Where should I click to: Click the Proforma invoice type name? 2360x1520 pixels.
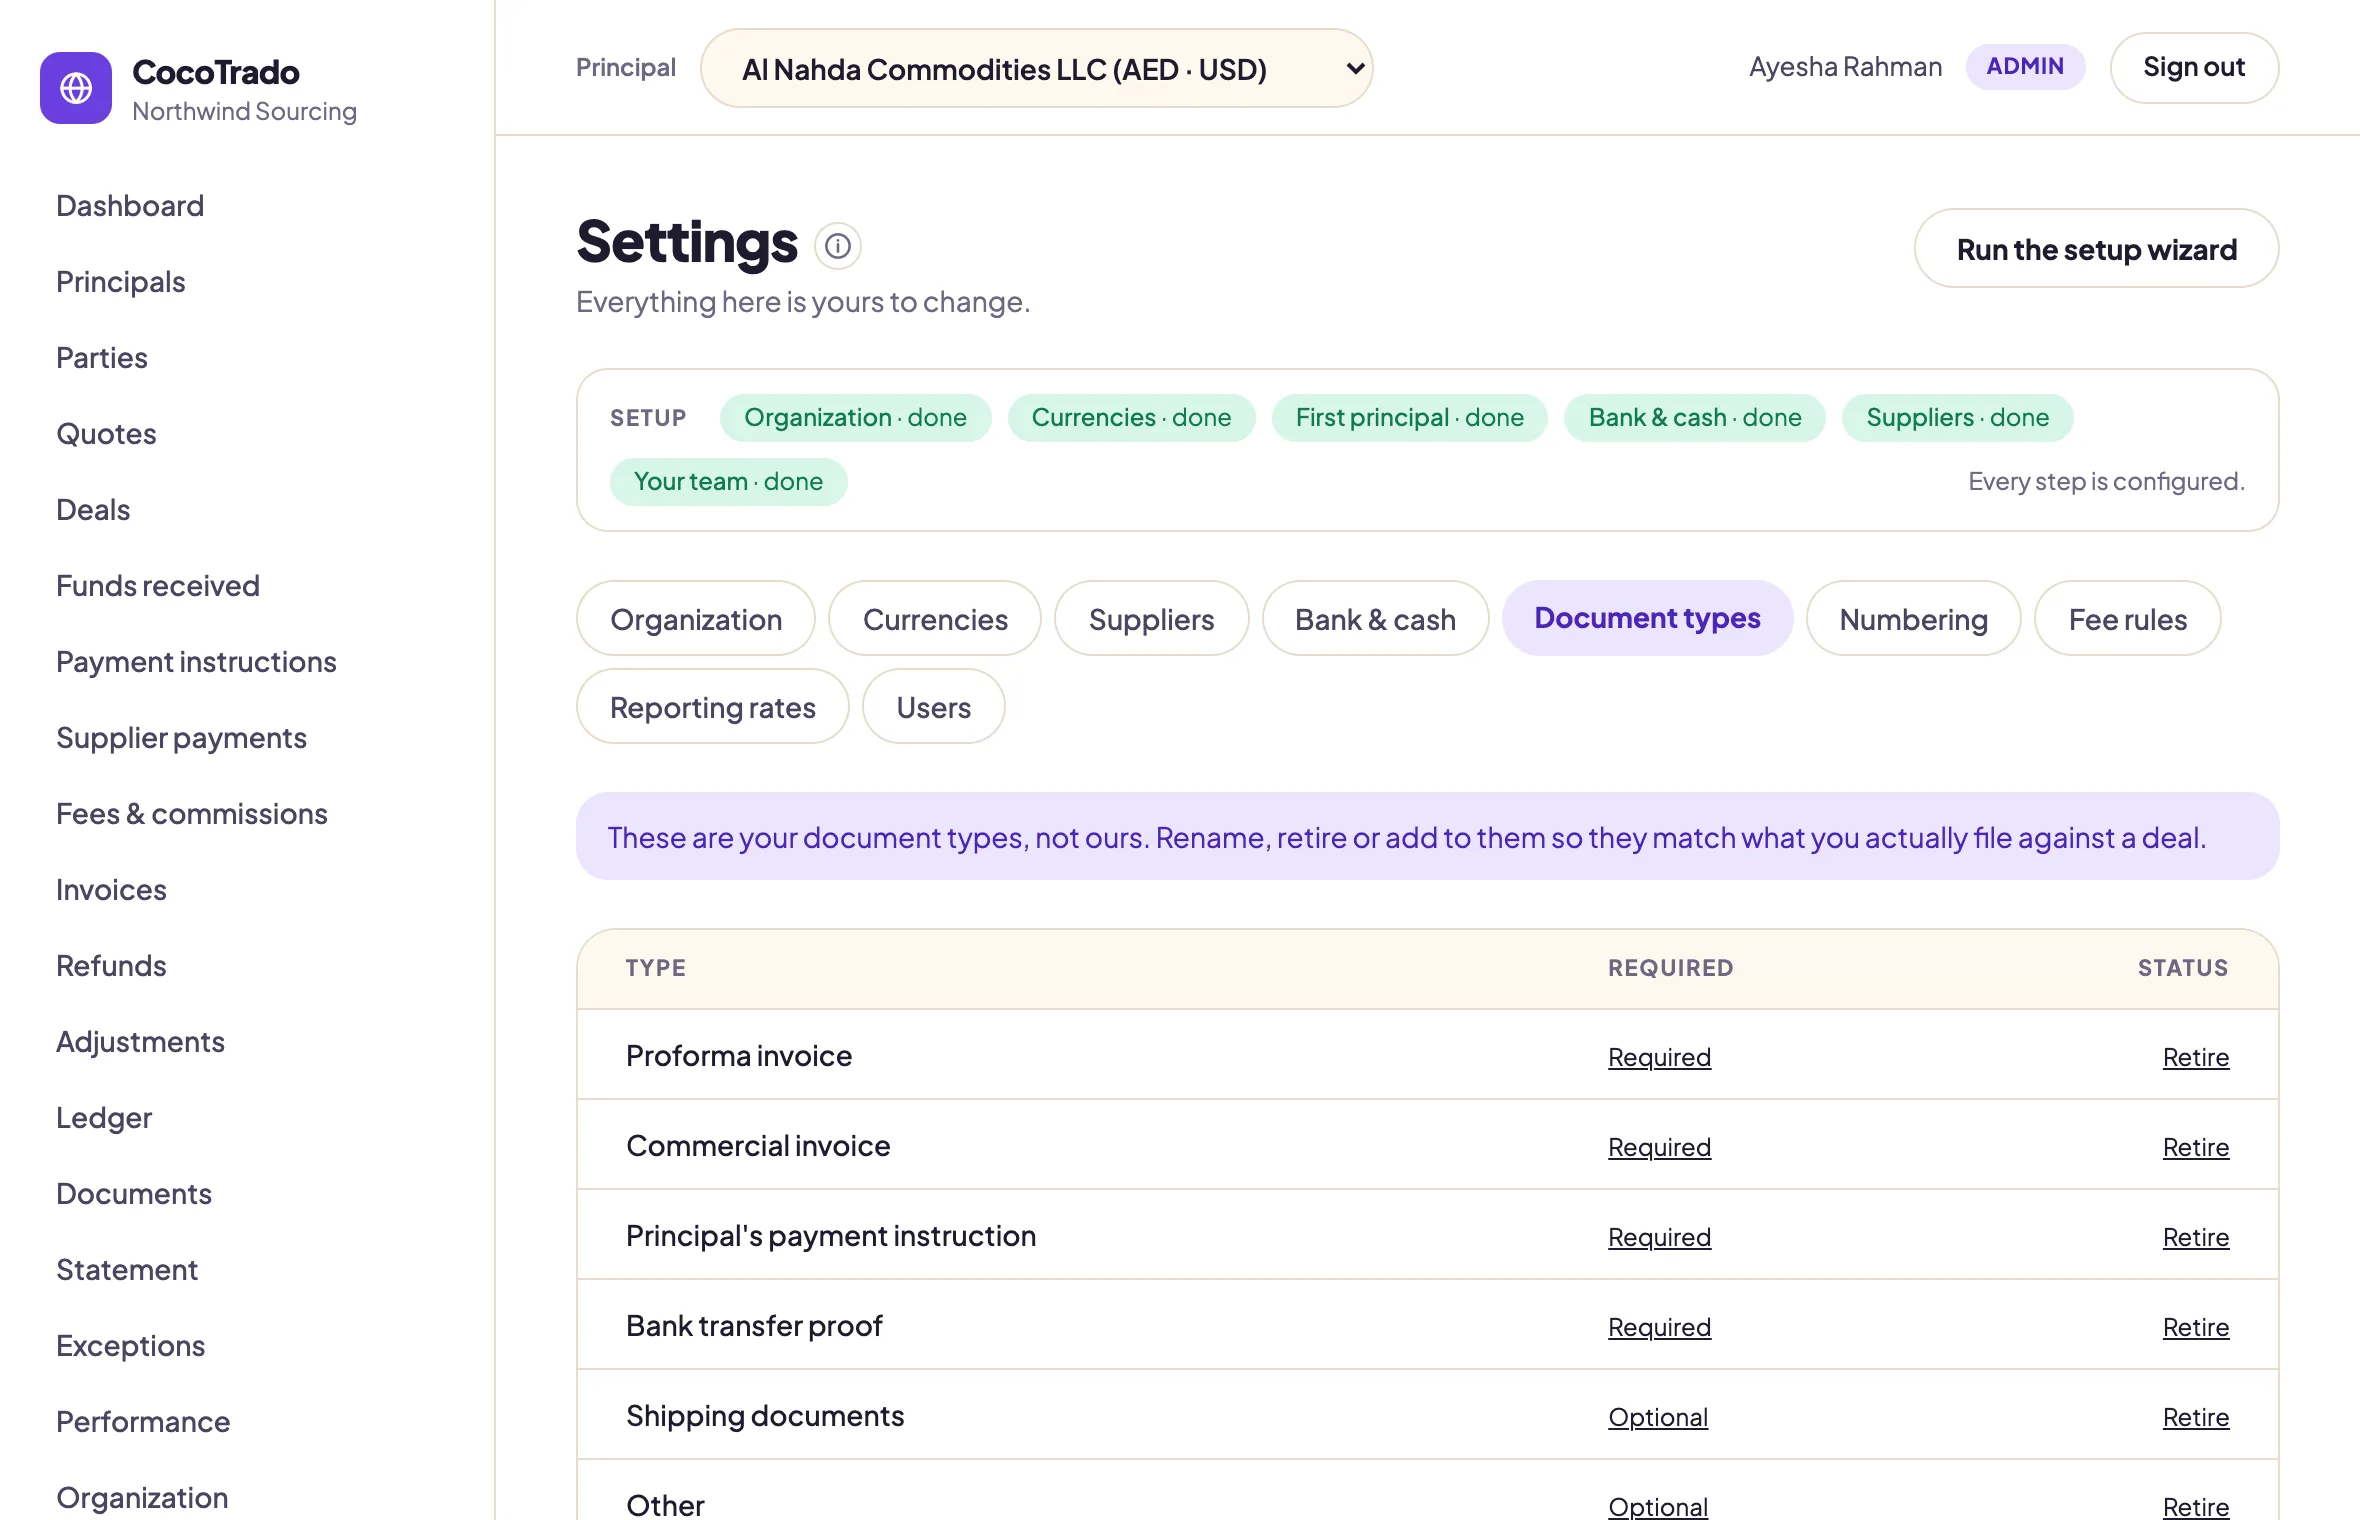click(x=739, y=1056)
